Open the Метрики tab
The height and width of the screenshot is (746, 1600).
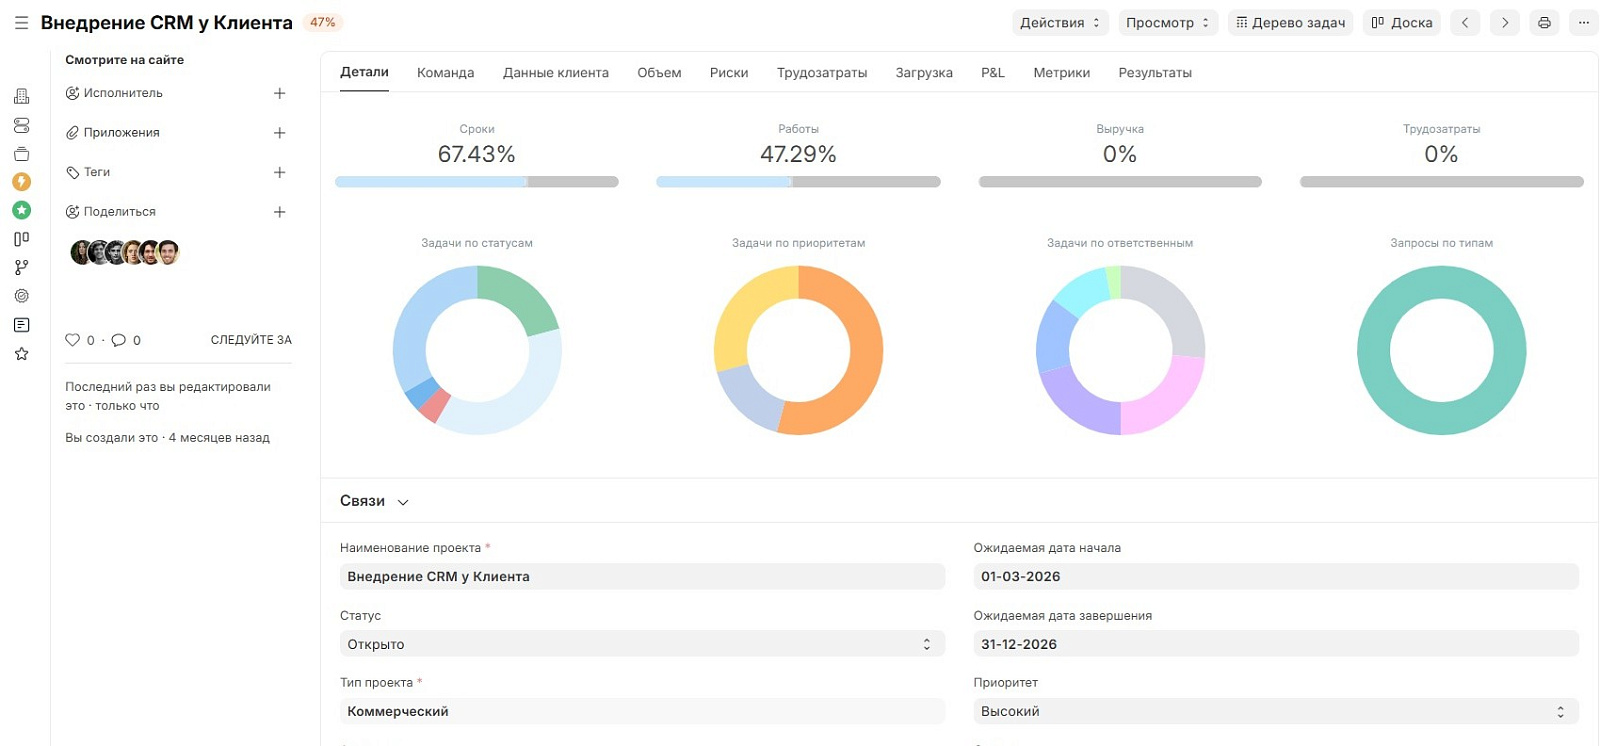point(1062,73)
